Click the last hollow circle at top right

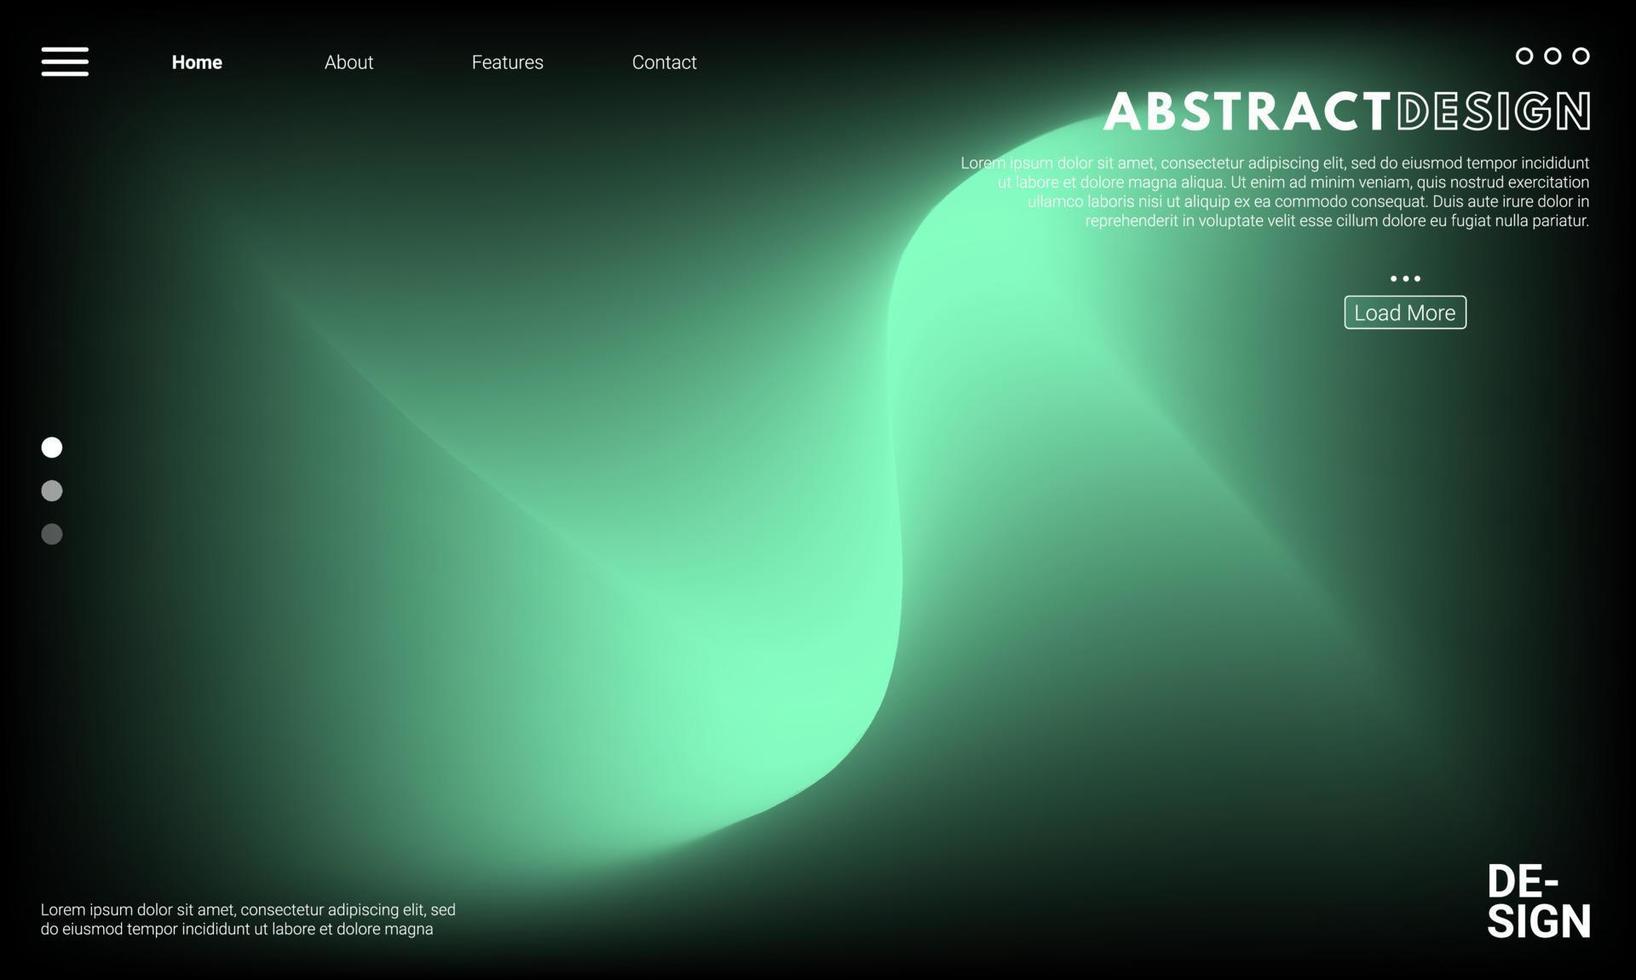(1581, 56)
